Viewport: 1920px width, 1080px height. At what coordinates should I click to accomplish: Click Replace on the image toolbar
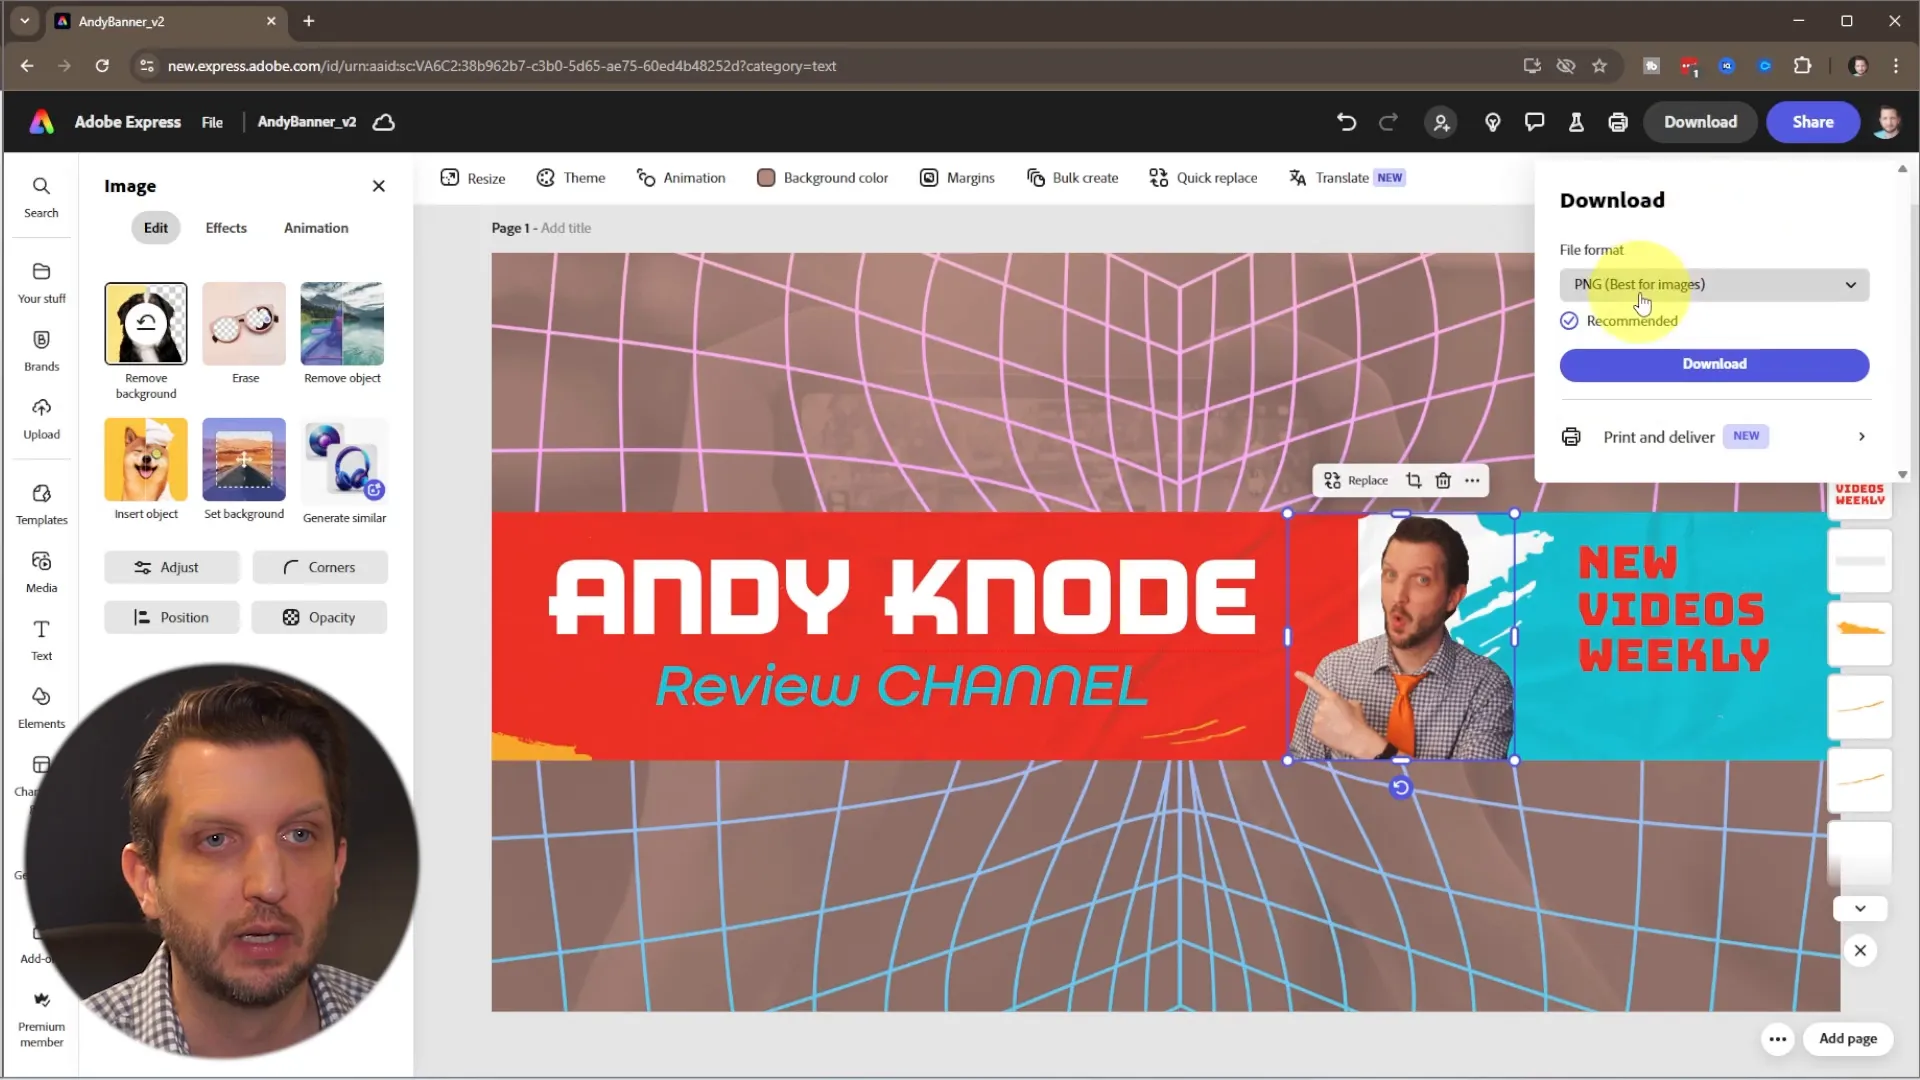(x=1356, y=481)
